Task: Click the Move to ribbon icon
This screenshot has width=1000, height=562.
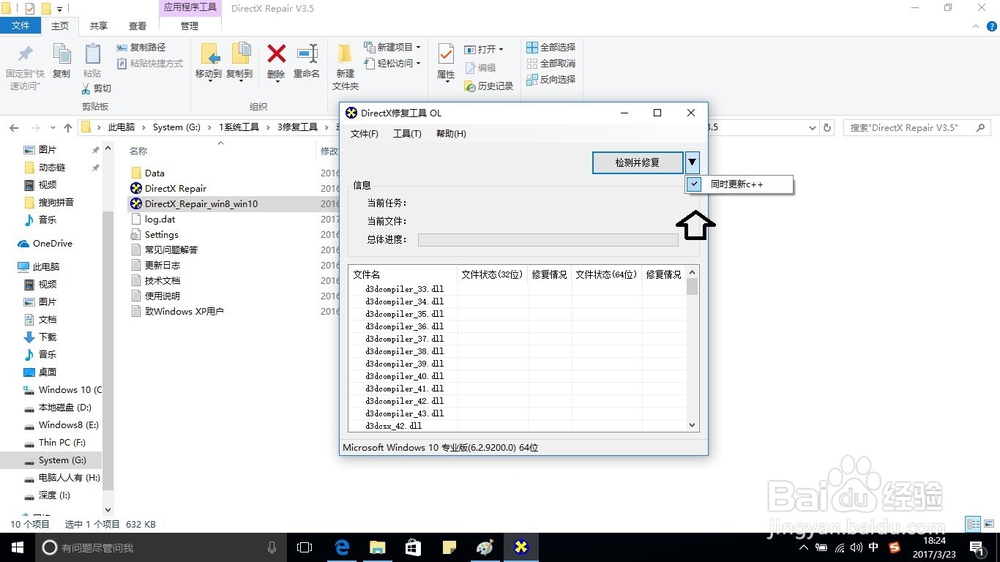Action: click(209, 55)
